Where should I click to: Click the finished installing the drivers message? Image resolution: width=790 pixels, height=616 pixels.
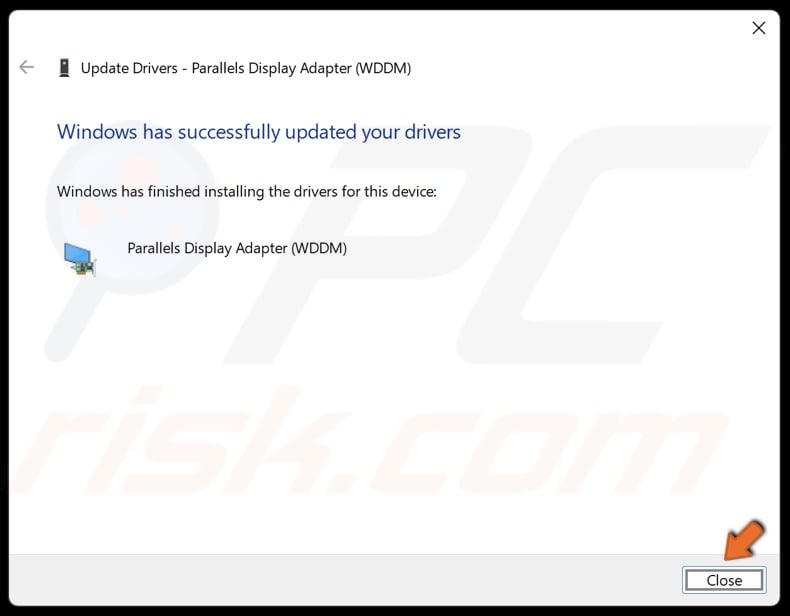tap(246, 191)
